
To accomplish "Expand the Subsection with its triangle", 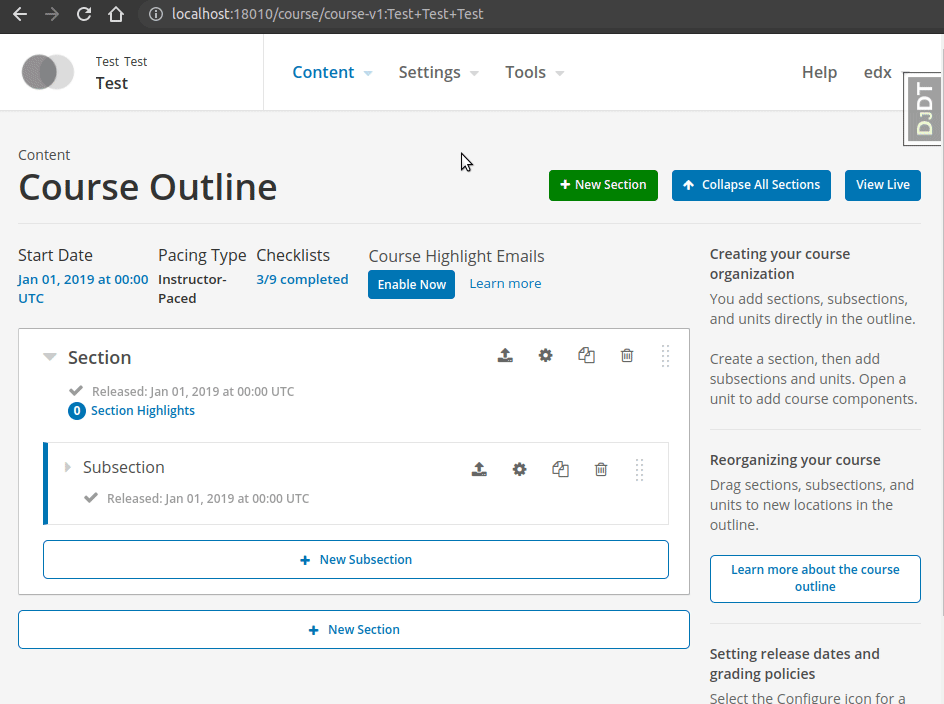I will click(67, 467).
